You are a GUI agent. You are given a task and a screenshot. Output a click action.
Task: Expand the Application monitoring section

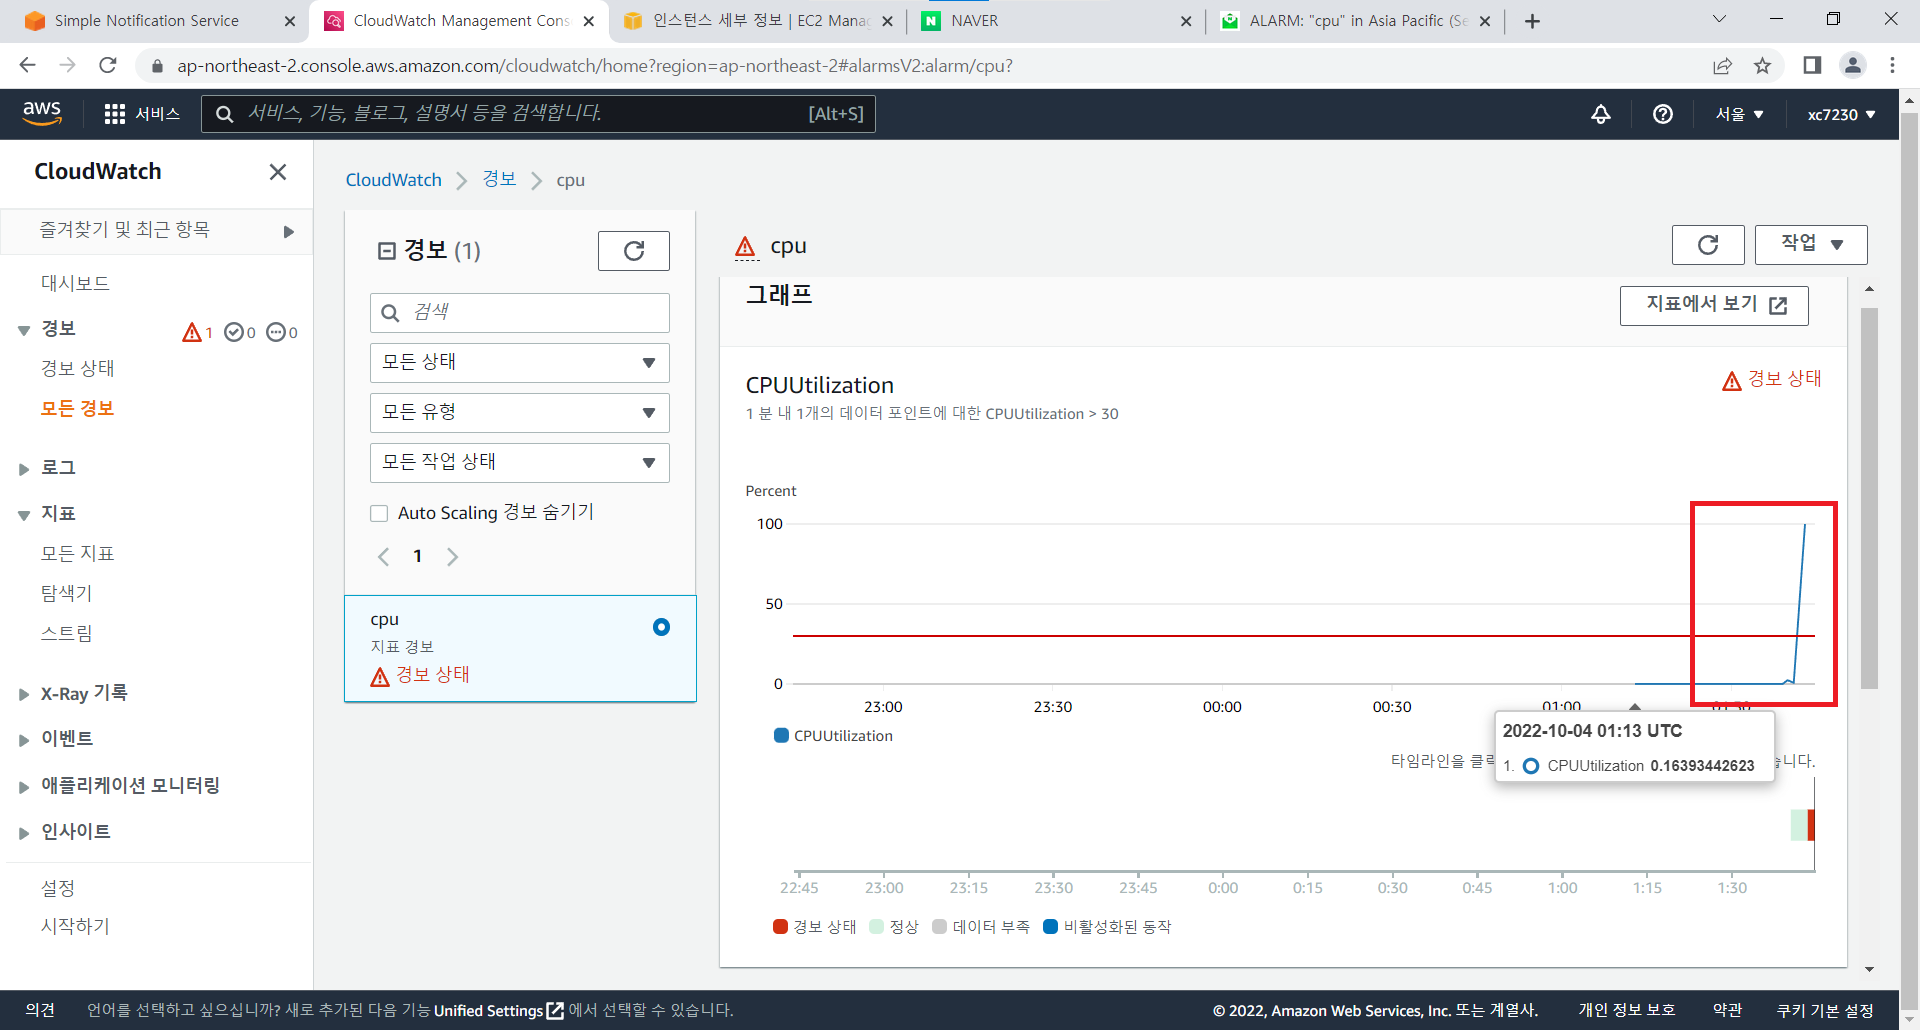24,787
